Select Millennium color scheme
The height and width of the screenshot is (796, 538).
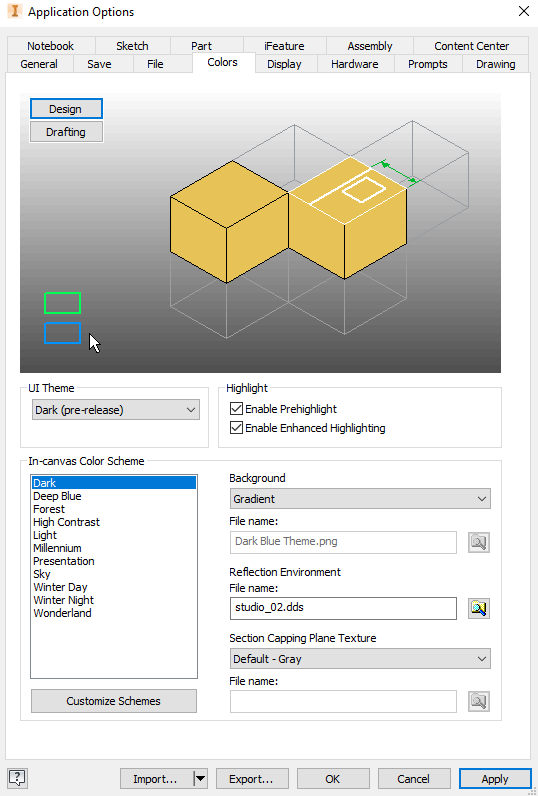click(x=114, y=548)
